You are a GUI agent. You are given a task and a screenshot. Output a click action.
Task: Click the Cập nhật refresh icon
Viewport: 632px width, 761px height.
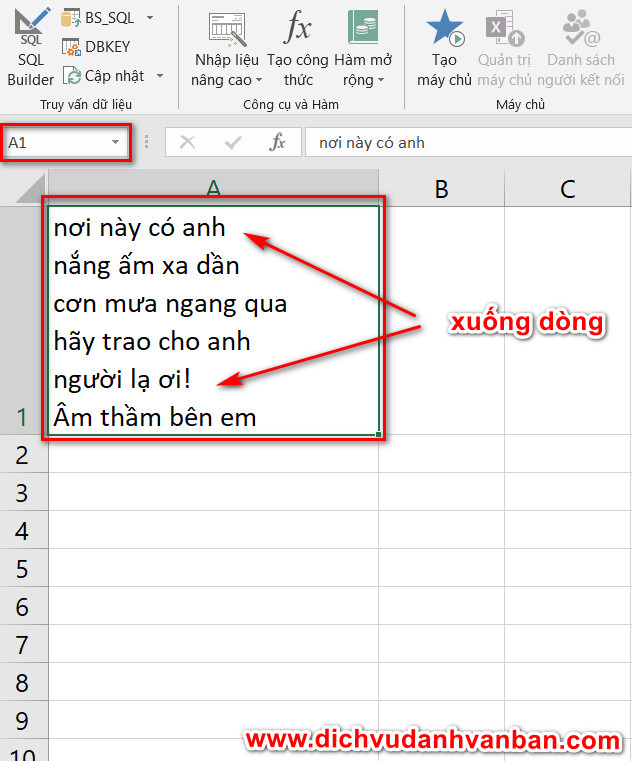72,76
